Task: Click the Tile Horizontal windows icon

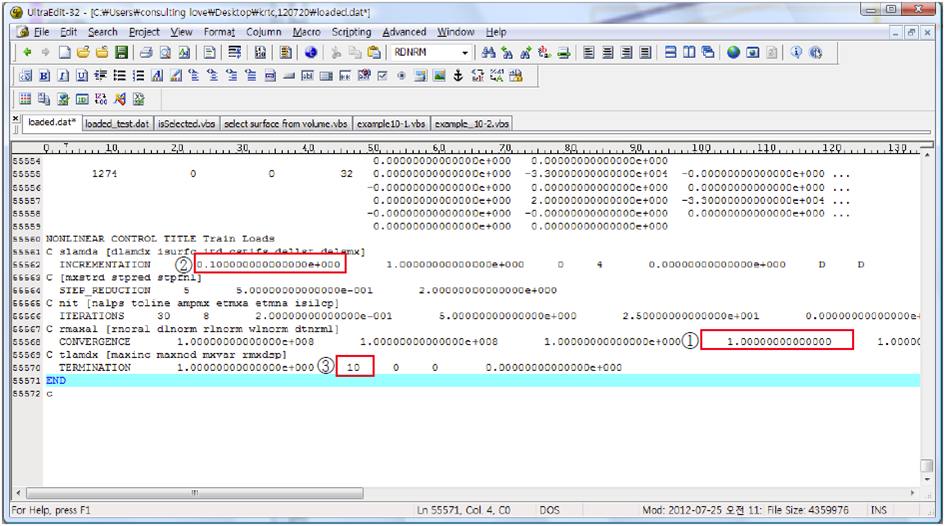Action: click(x=671, y=53)
